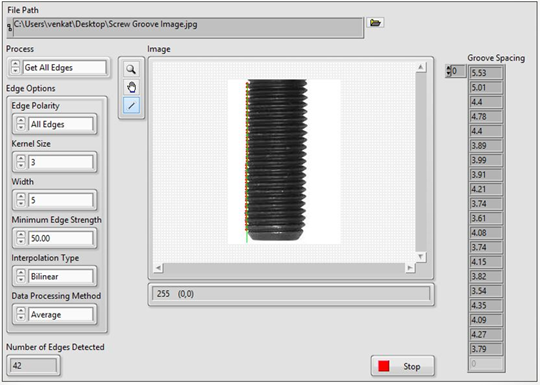
Task: Adjust the Width stepper arrows
Action: pyautogui.click(x=21, y=200)
